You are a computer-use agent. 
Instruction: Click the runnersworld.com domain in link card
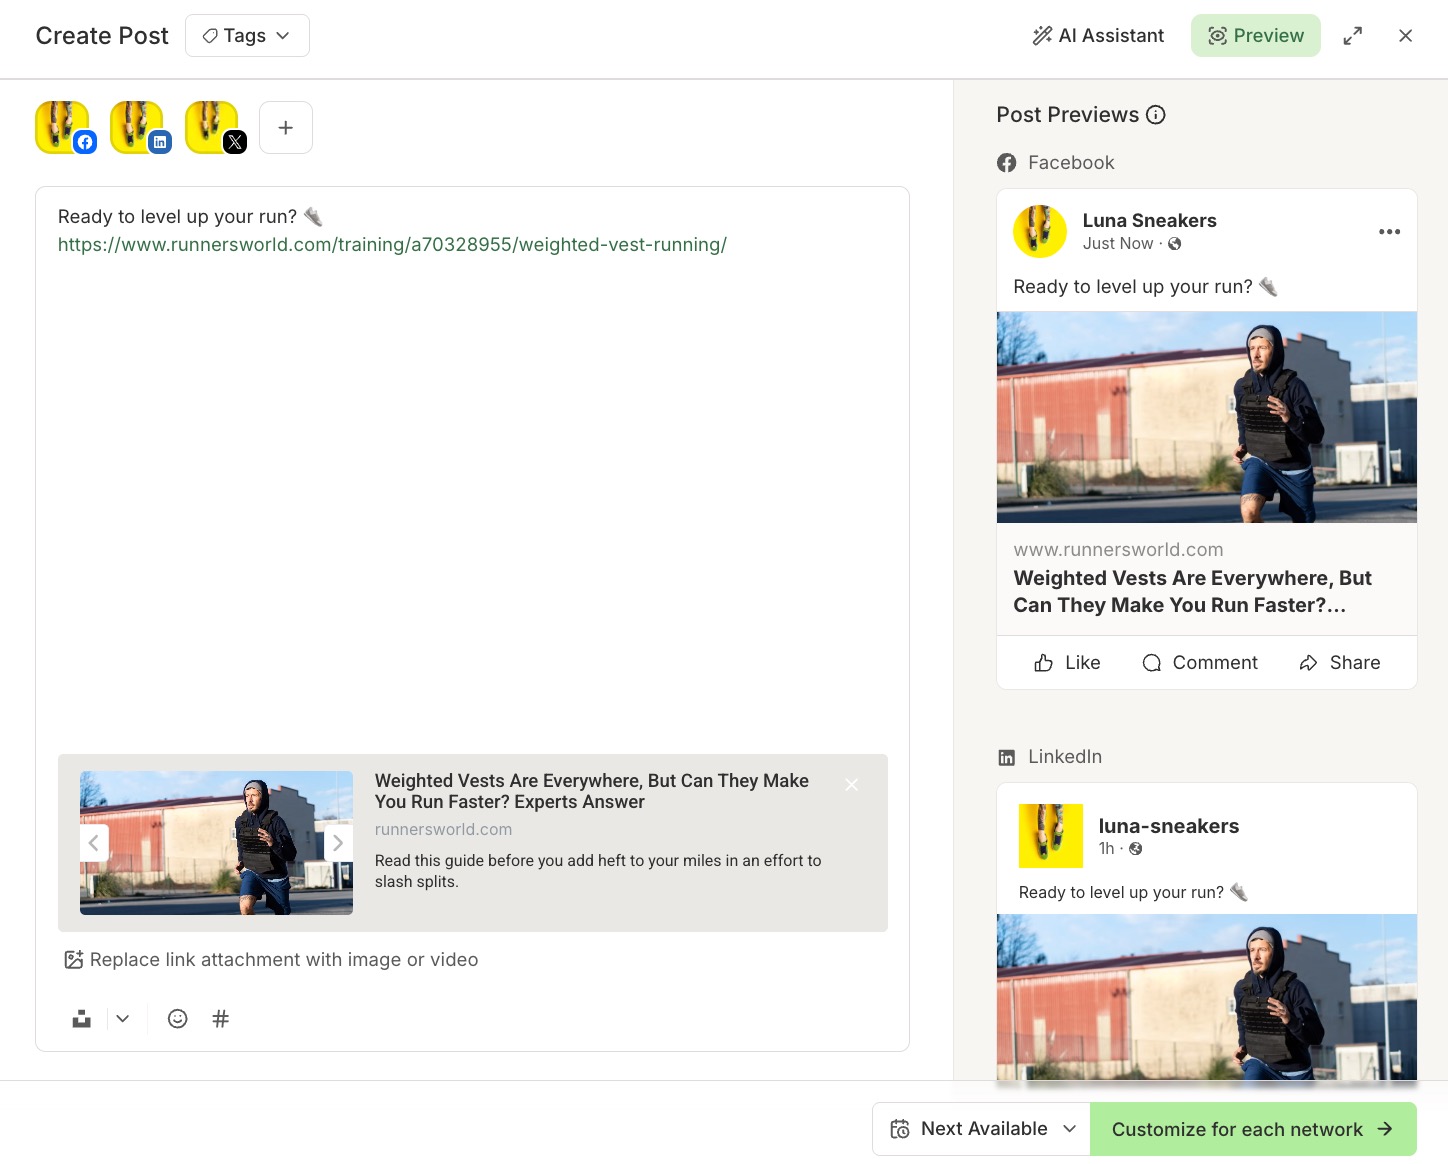tap(443, 830)
